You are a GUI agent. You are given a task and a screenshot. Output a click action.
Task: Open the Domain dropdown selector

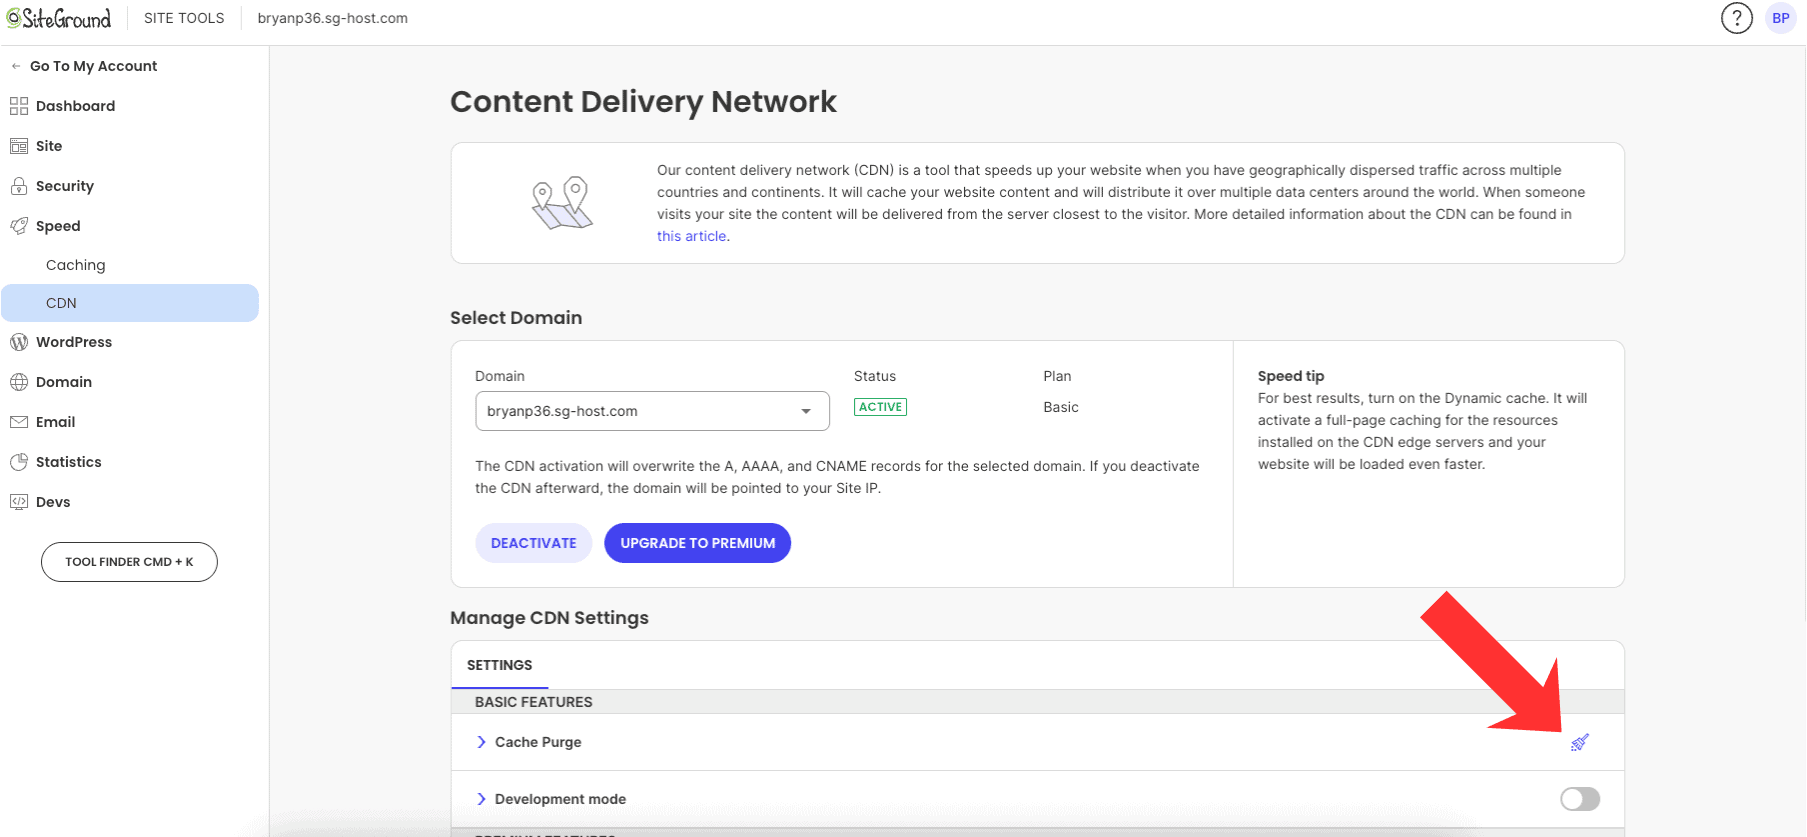pos(652,411)
